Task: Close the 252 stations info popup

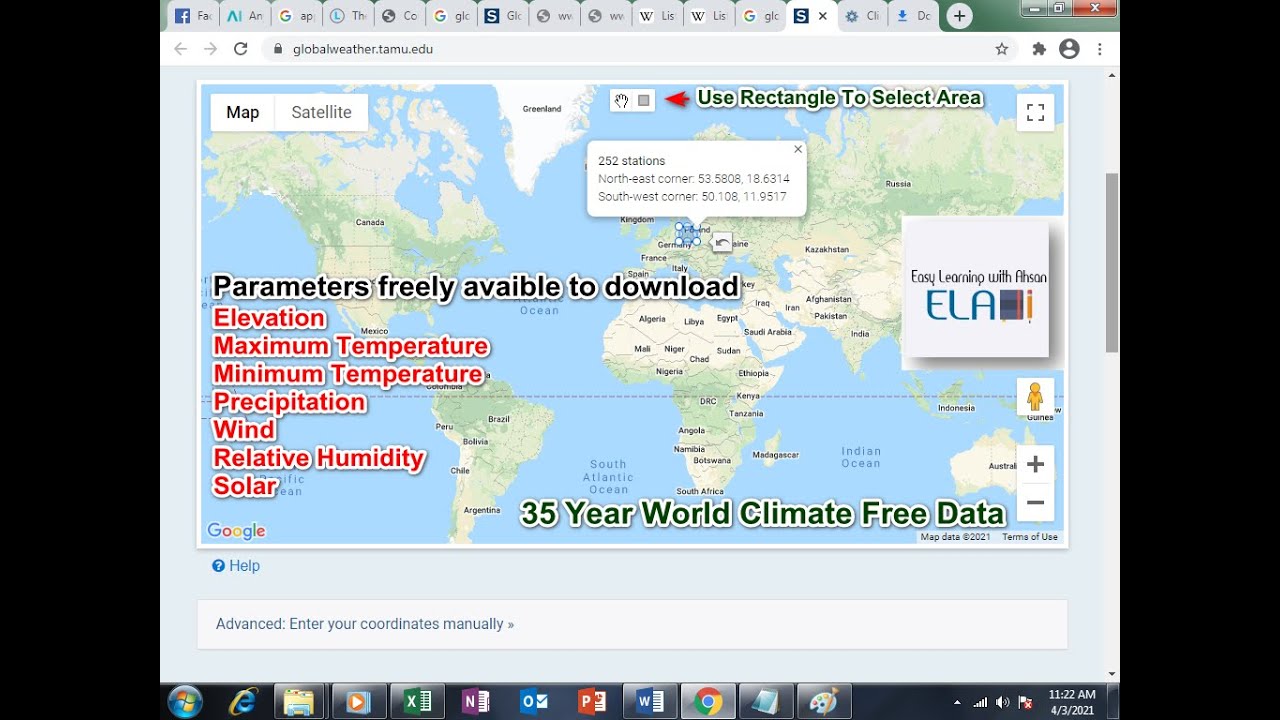Action: tap(798, 149)
